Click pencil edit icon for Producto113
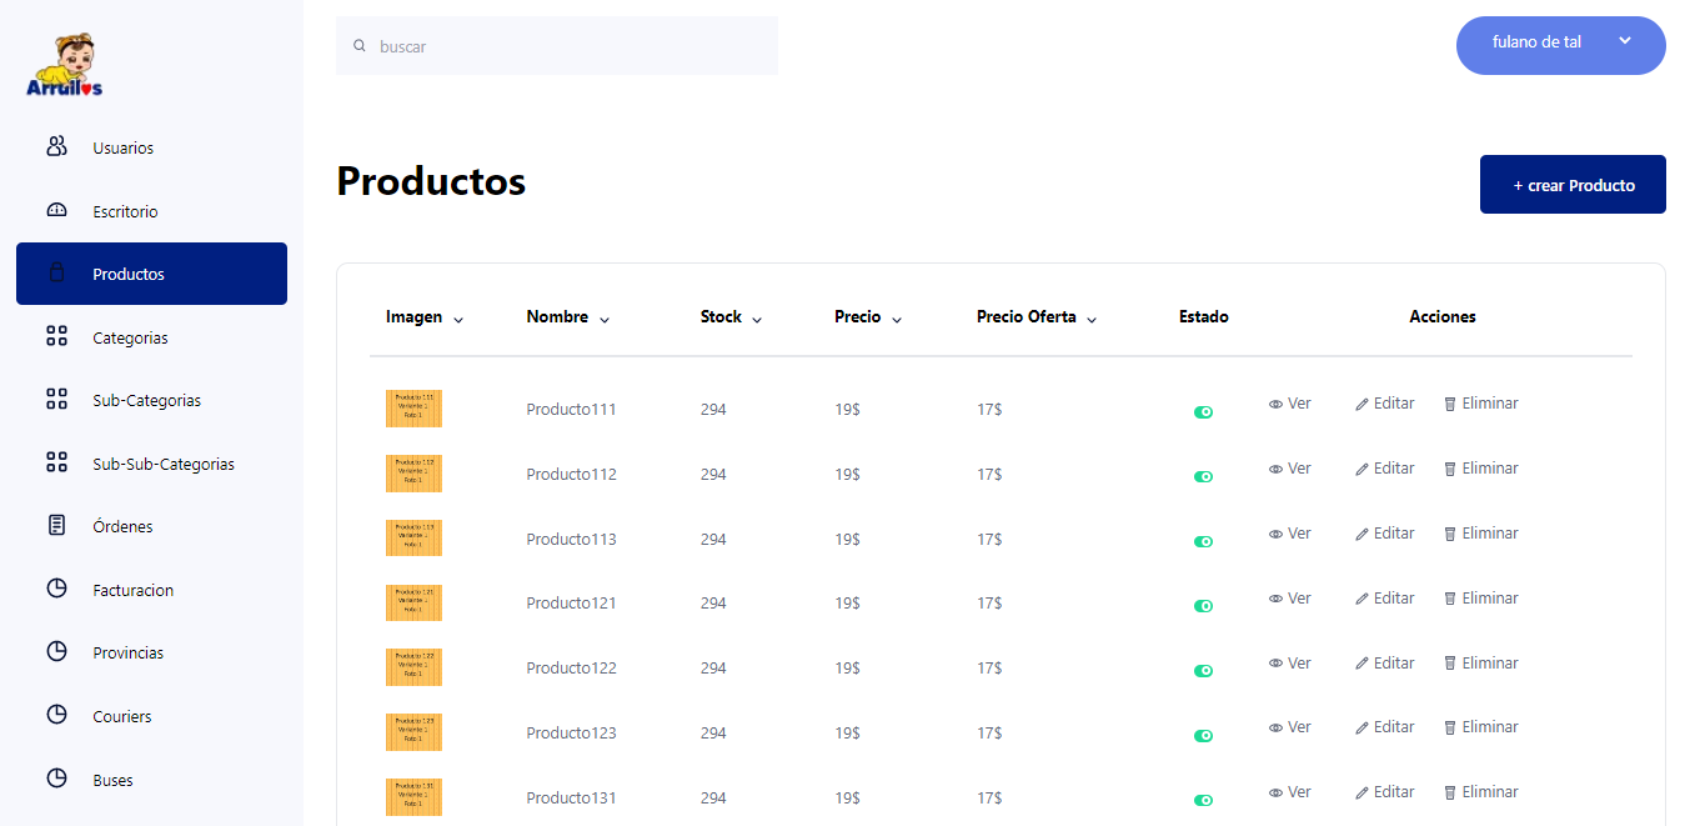The image size is (1700, 826). (x=1361, y=534)
